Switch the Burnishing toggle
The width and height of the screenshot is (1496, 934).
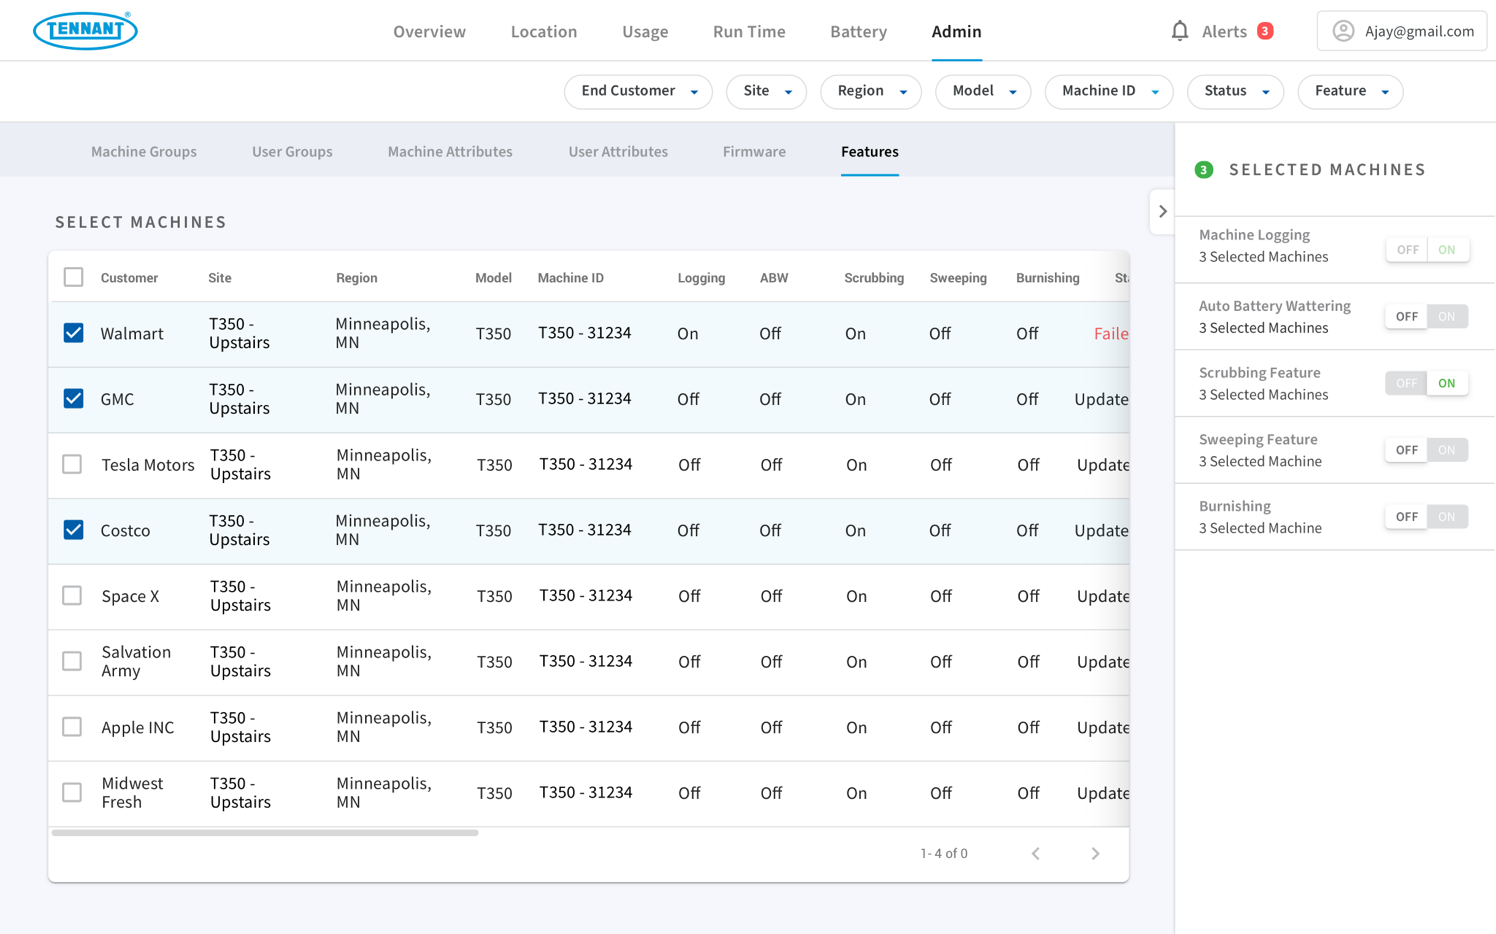1427,517
